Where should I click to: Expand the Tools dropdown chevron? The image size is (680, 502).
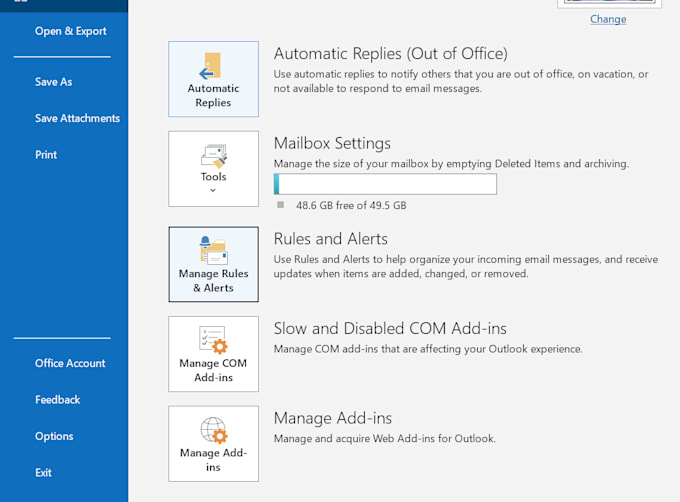coord(213,190)
